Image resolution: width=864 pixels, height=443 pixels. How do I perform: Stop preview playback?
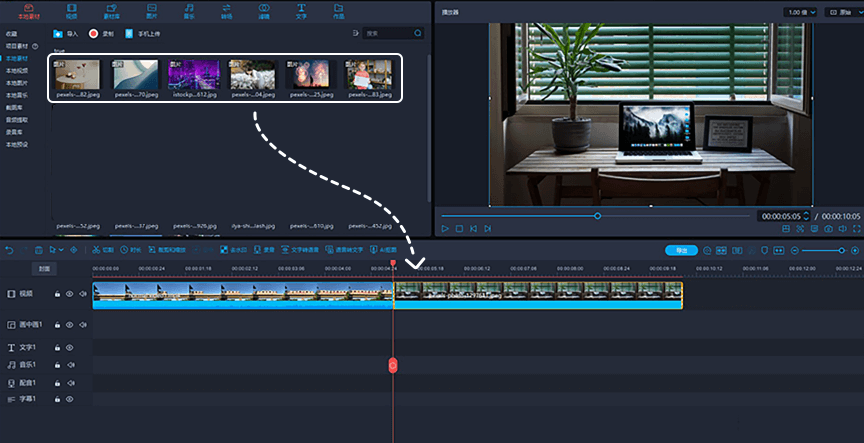pyautogui.click(x=460, y=229)
